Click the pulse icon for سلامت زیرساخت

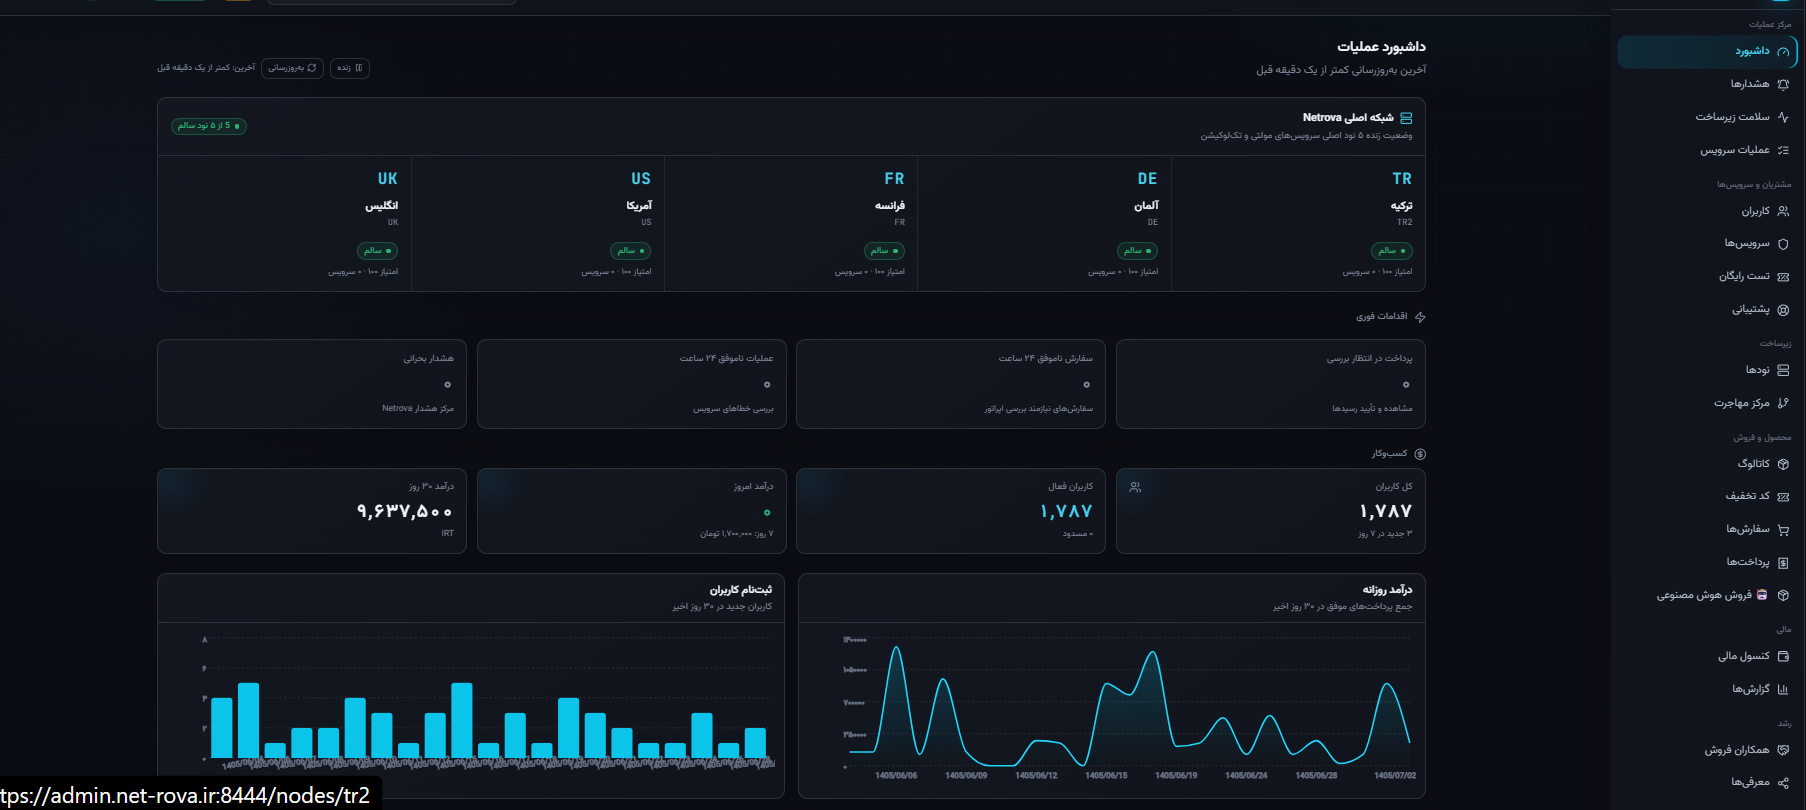1783,118
